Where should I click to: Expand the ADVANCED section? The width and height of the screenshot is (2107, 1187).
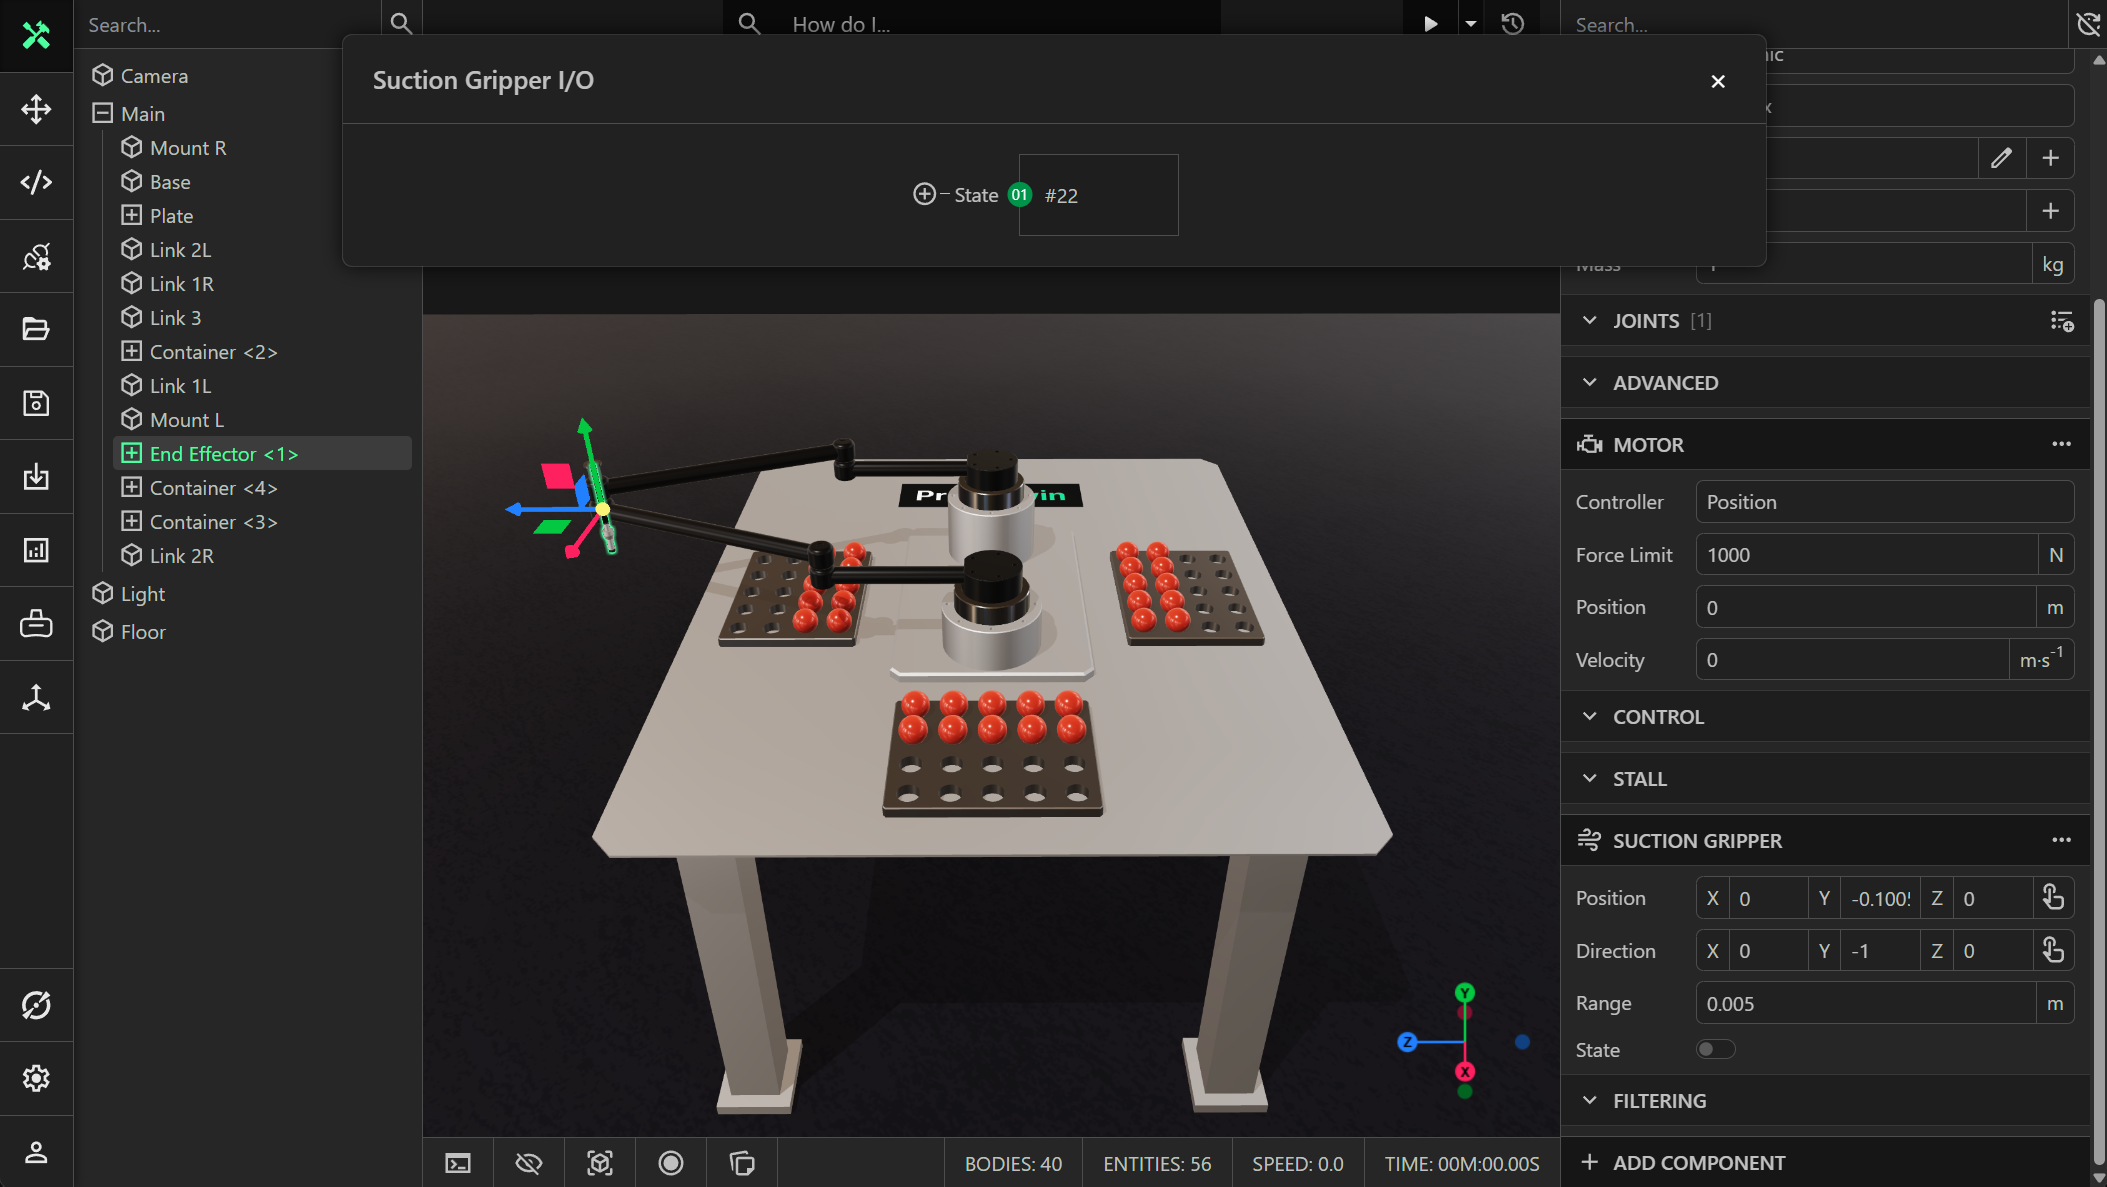(1665, 383)
